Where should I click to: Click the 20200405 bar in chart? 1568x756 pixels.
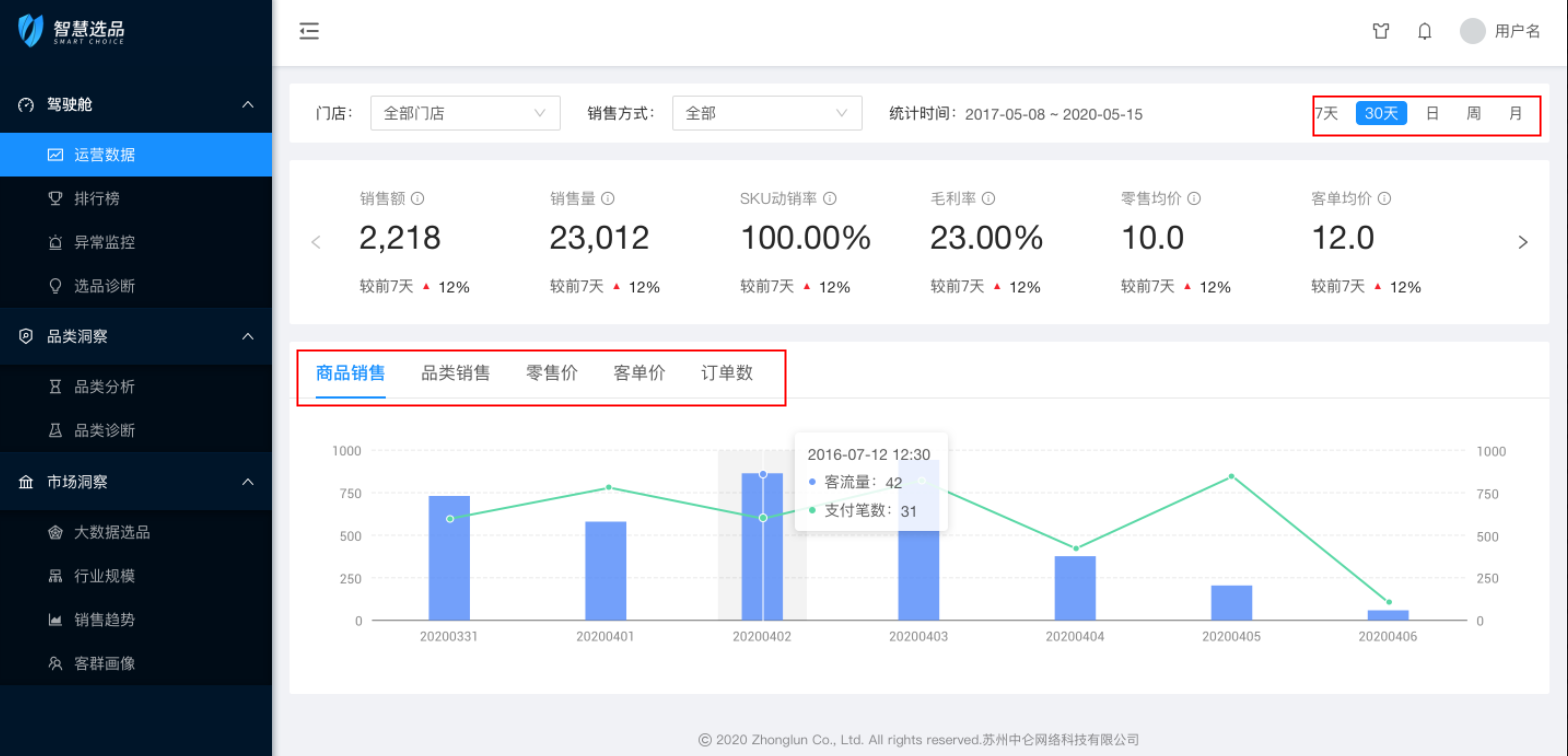pyautogui.click(x=1231, y=603)
